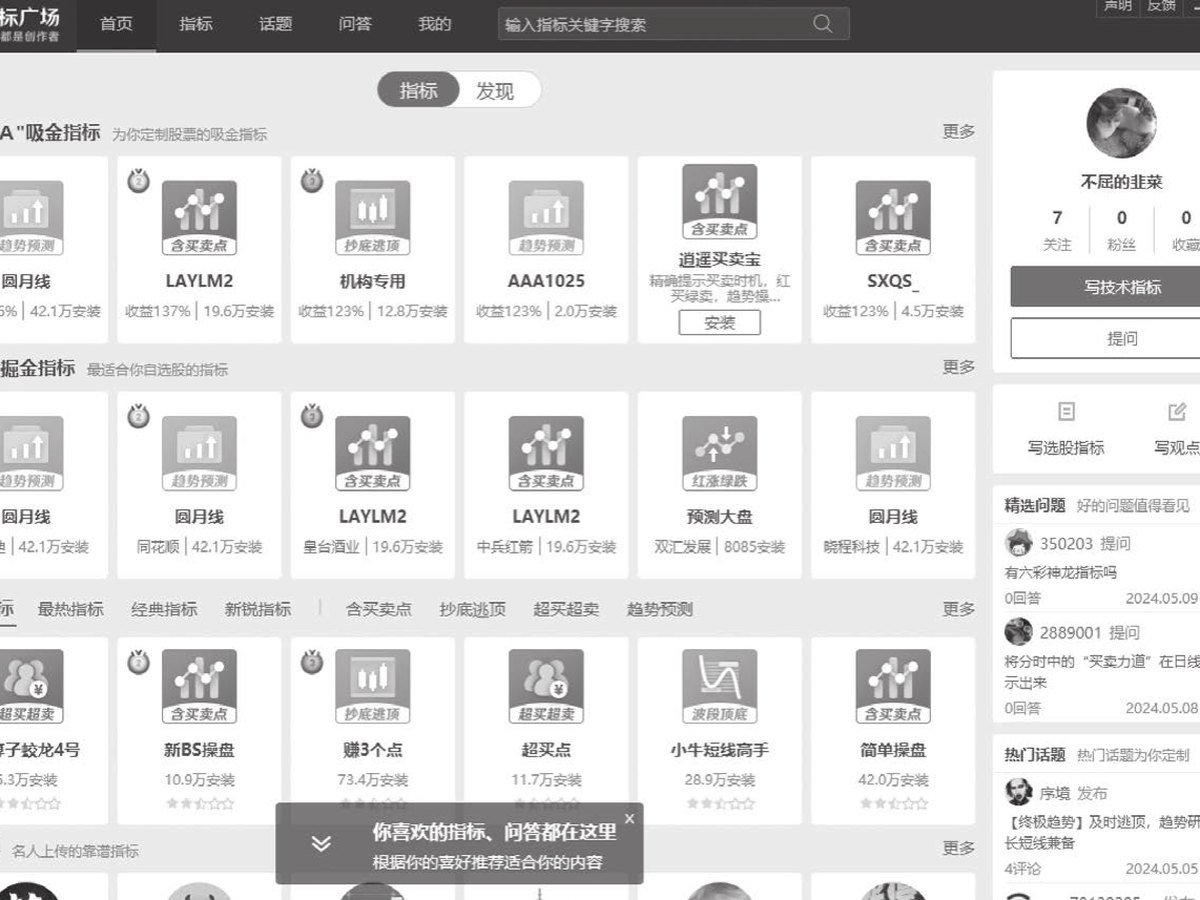Switch to the 指标 toggle pill

coord(418,90)
